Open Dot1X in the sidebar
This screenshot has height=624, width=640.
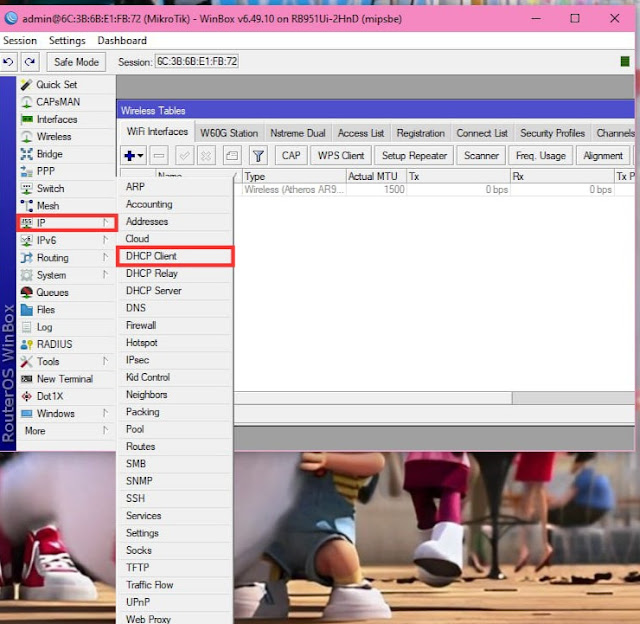pos(66,396)
